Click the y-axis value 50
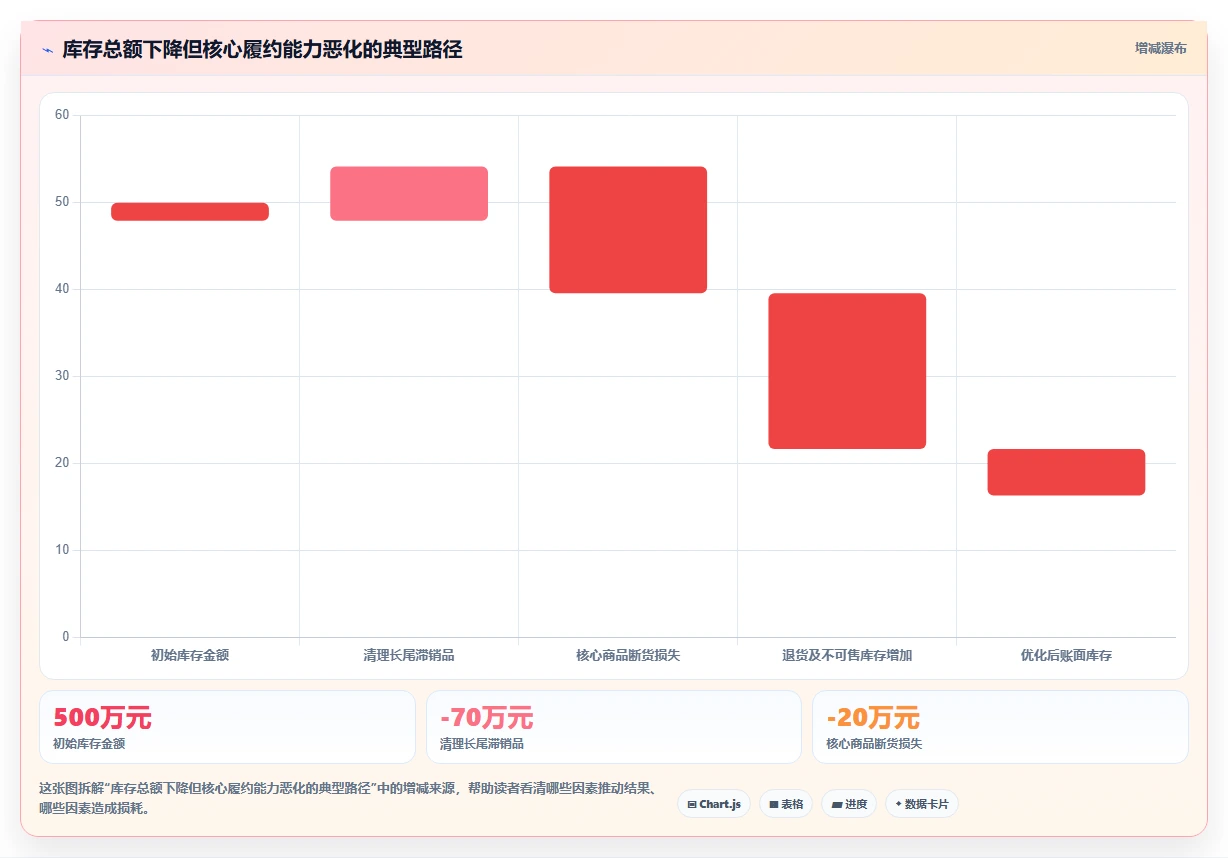The image size is (1228, 858). 62,202
